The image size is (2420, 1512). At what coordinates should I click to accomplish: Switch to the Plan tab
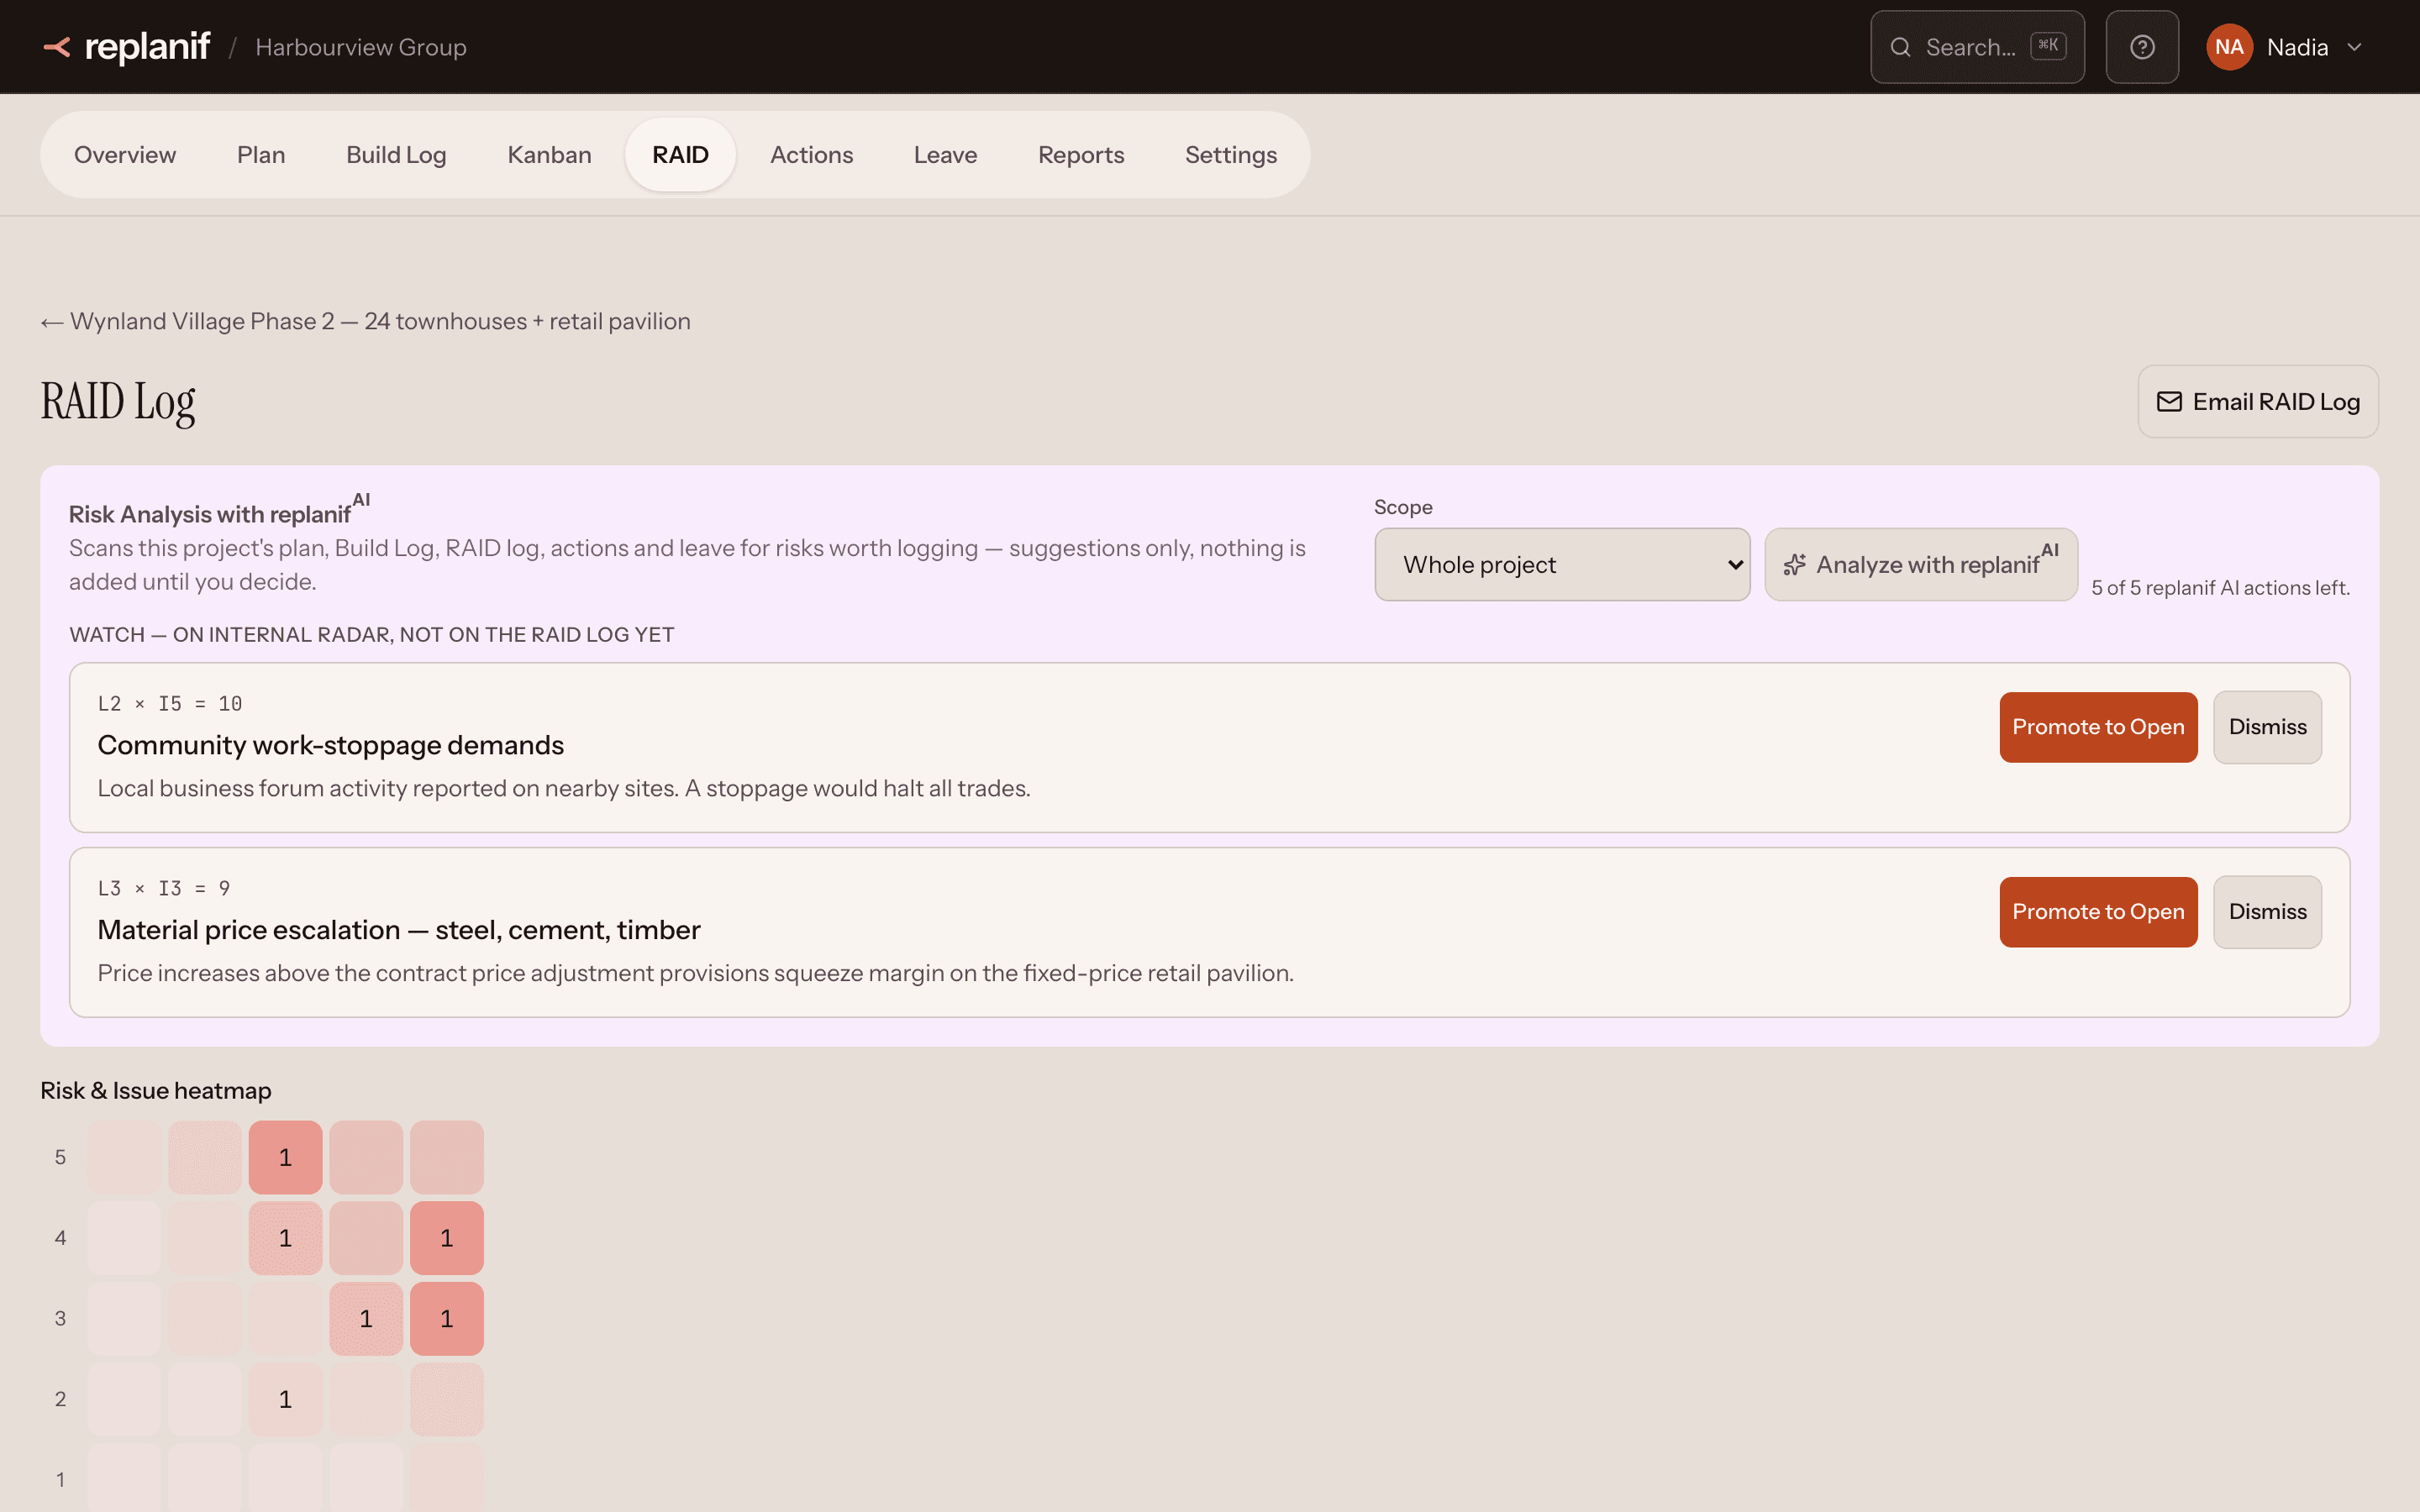(x=261, y=155)
